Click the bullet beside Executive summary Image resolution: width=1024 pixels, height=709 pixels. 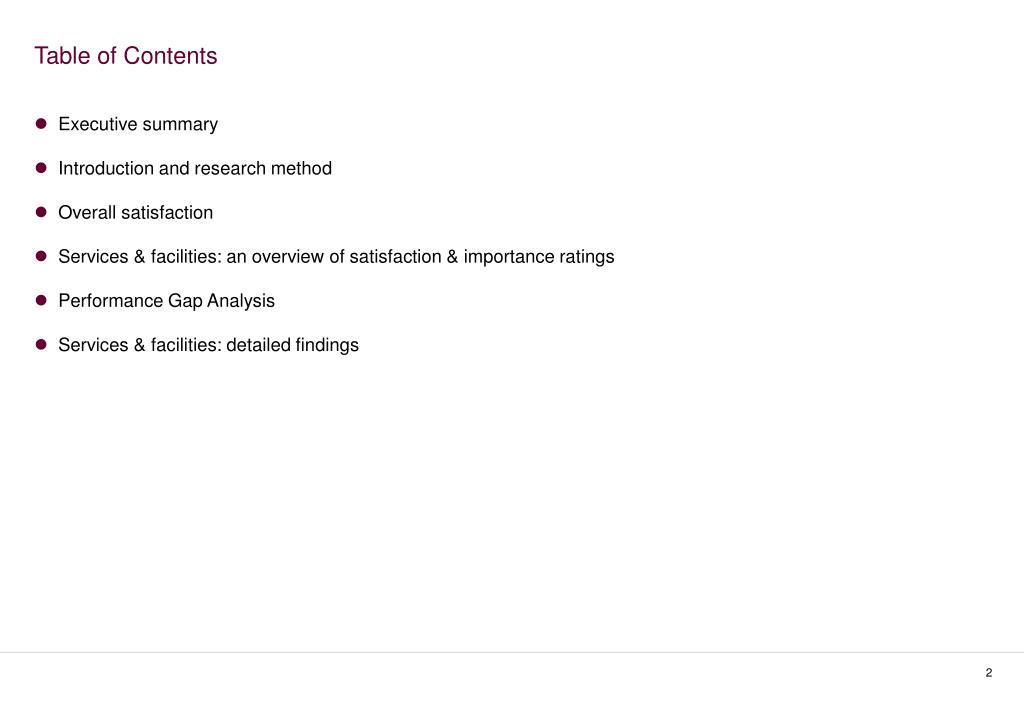41,124
